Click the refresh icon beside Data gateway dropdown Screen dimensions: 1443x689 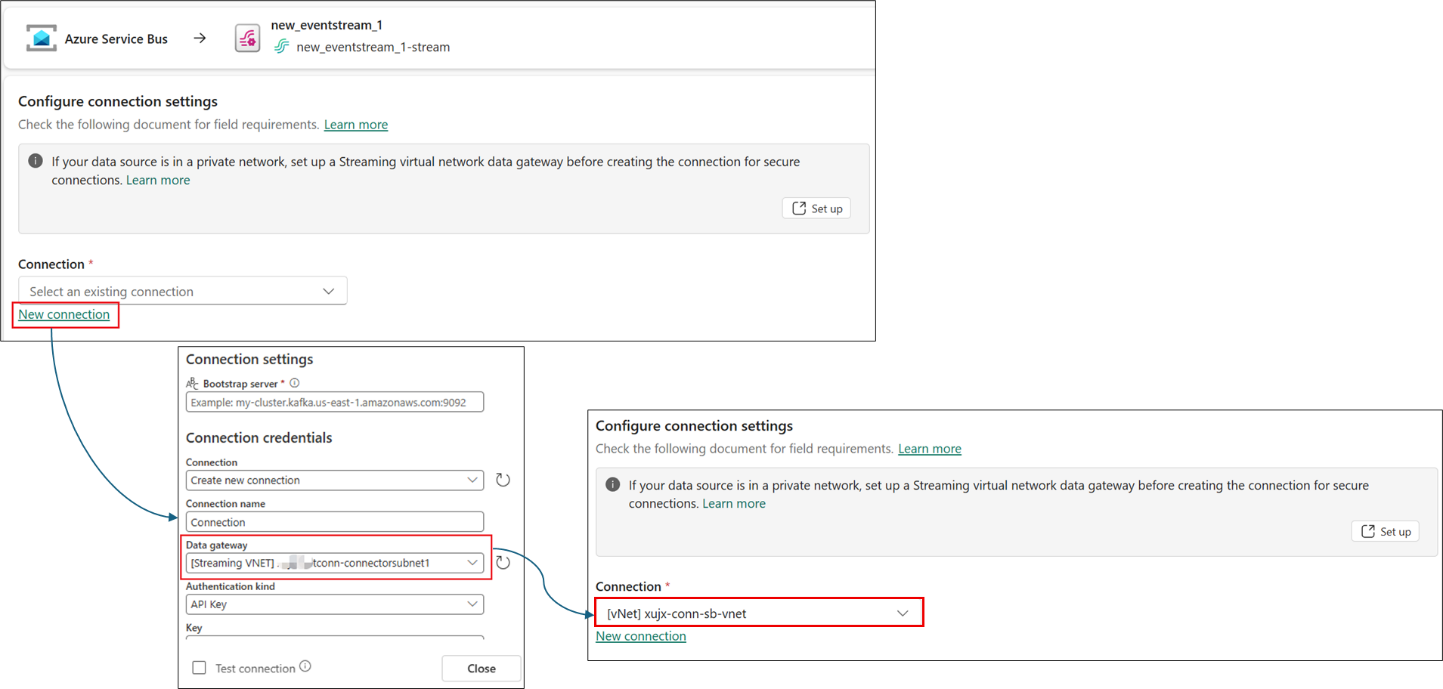(503, 562)
